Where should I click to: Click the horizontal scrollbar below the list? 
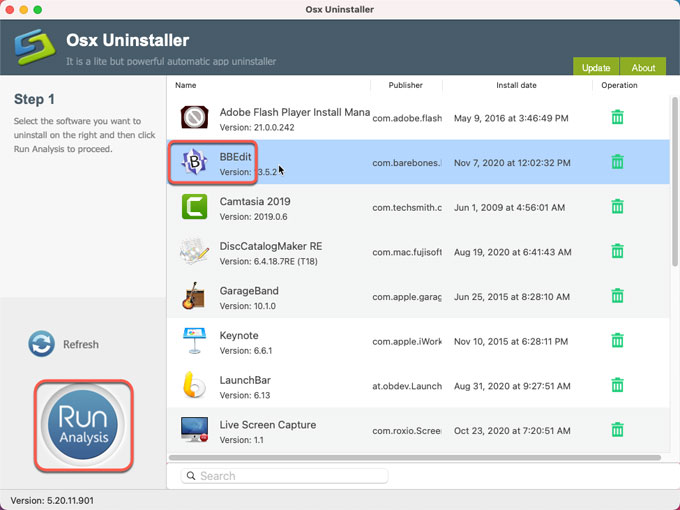click(x=415, y=458)
